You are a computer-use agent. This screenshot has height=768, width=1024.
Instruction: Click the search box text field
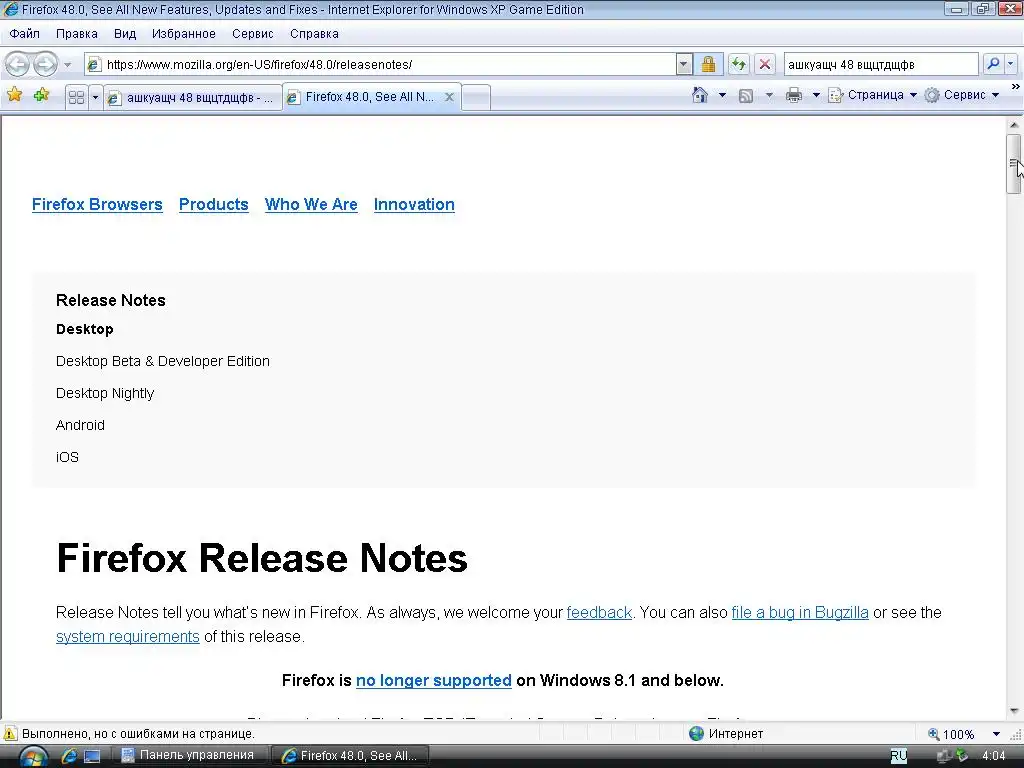click(881, 64)
